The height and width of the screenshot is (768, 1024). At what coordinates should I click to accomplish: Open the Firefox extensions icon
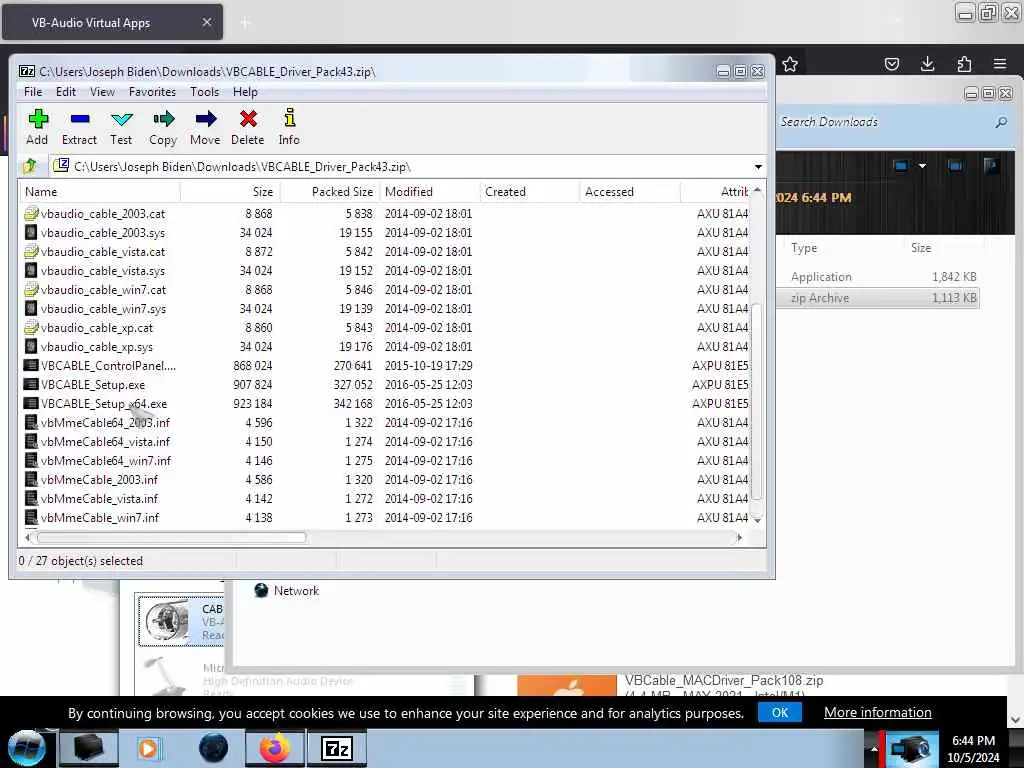(x=964, y=64)
